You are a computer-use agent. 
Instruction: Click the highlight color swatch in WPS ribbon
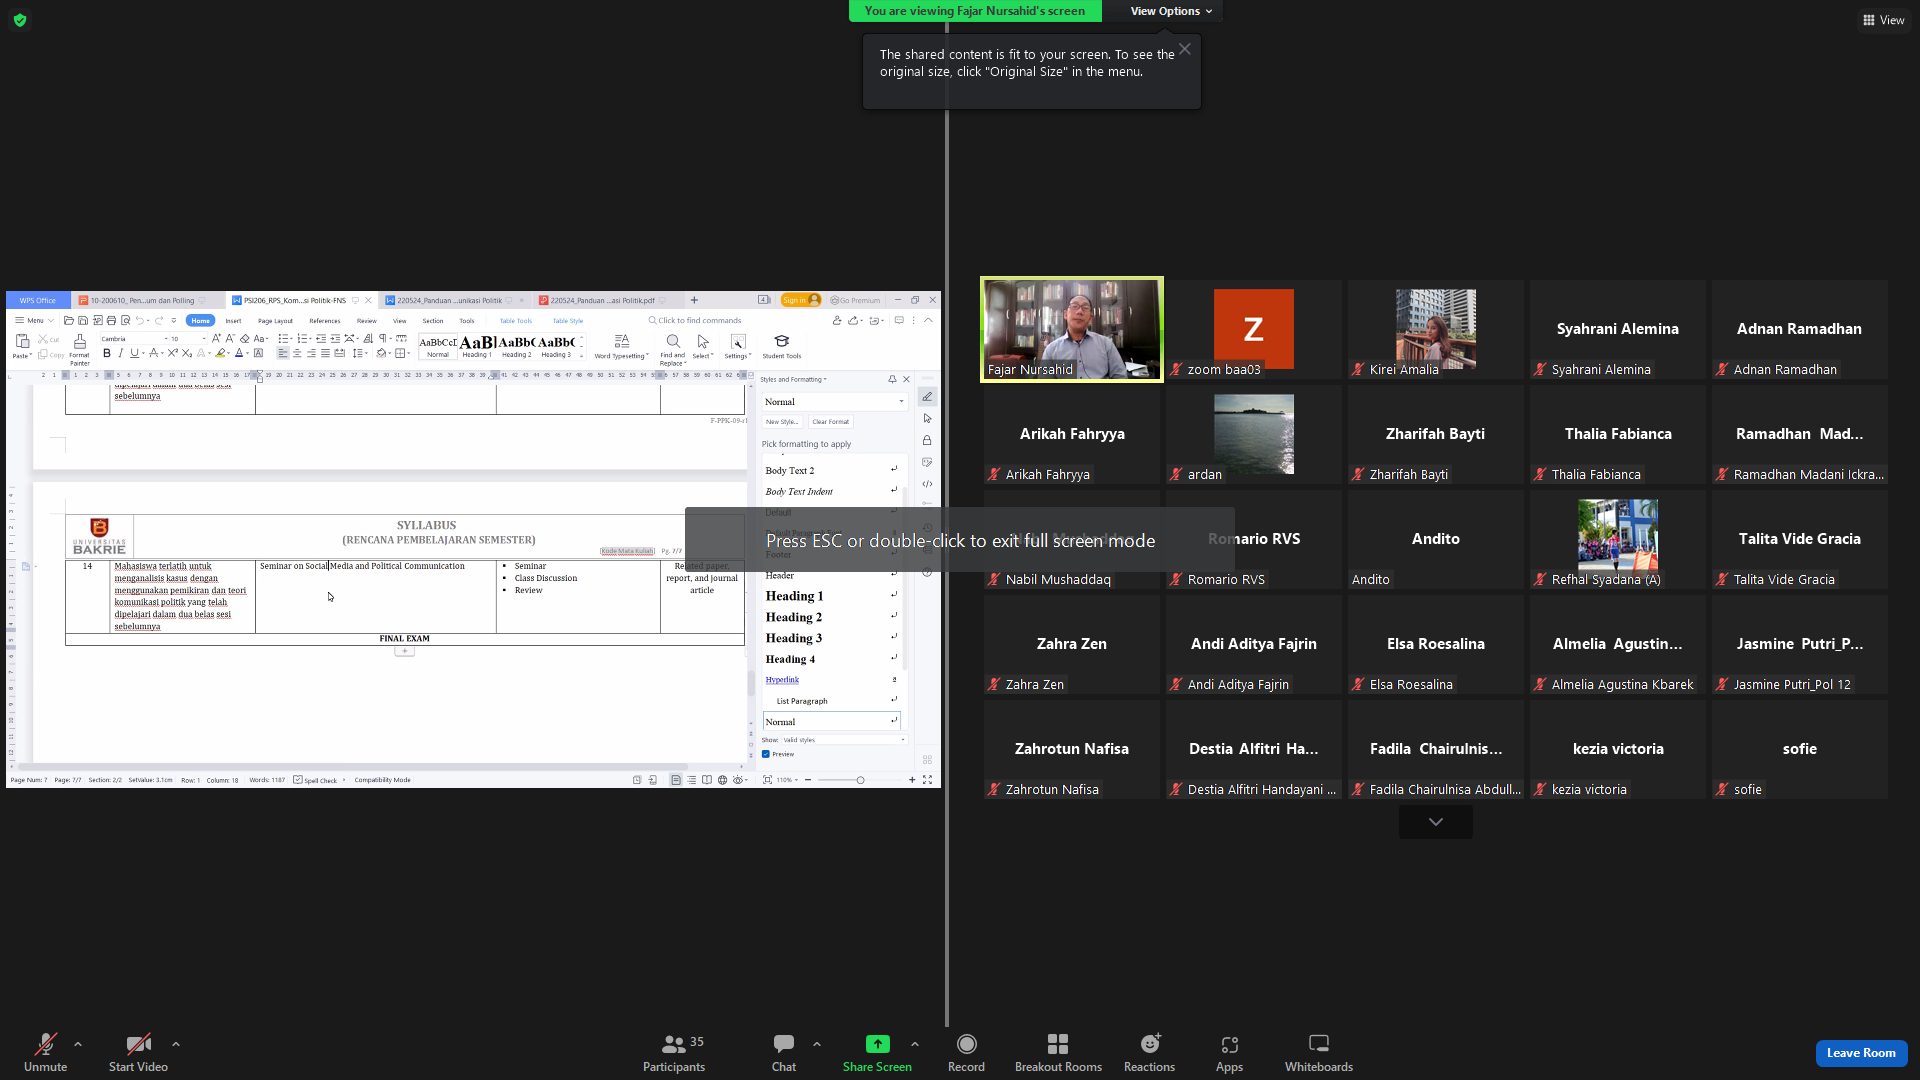[220, 353]
